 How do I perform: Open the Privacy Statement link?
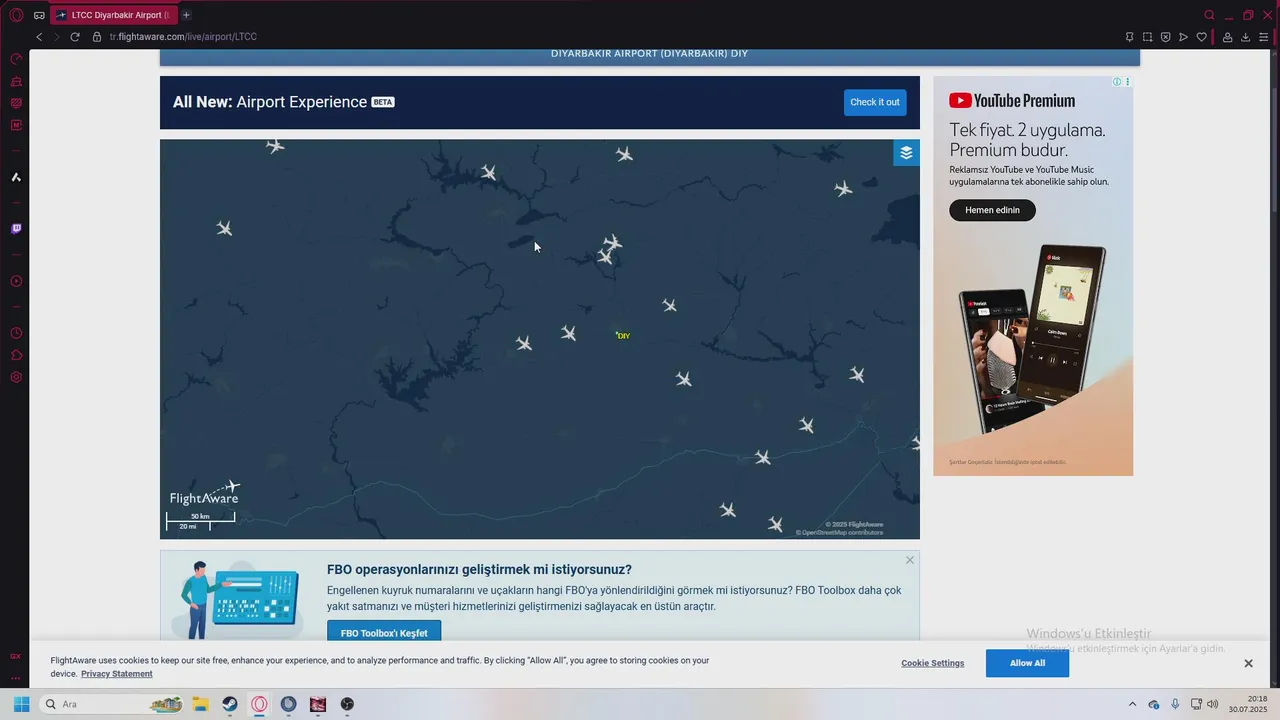117,674
